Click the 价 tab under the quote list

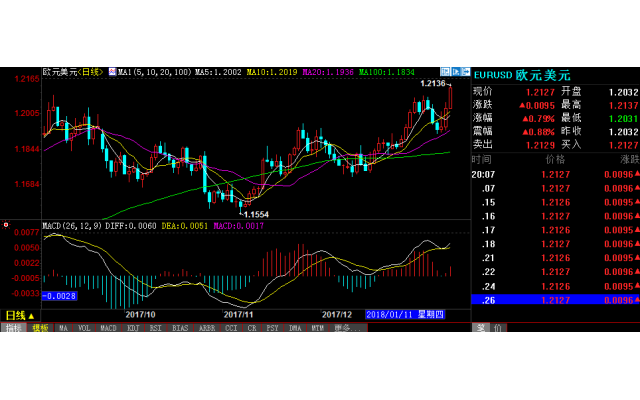point(498,328)
